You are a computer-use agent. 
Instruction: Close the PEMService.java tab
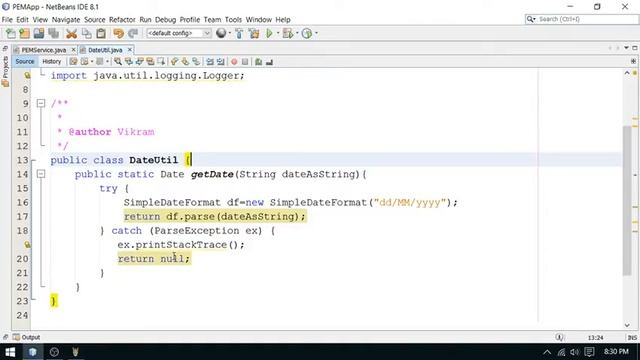tap(73, 50)
